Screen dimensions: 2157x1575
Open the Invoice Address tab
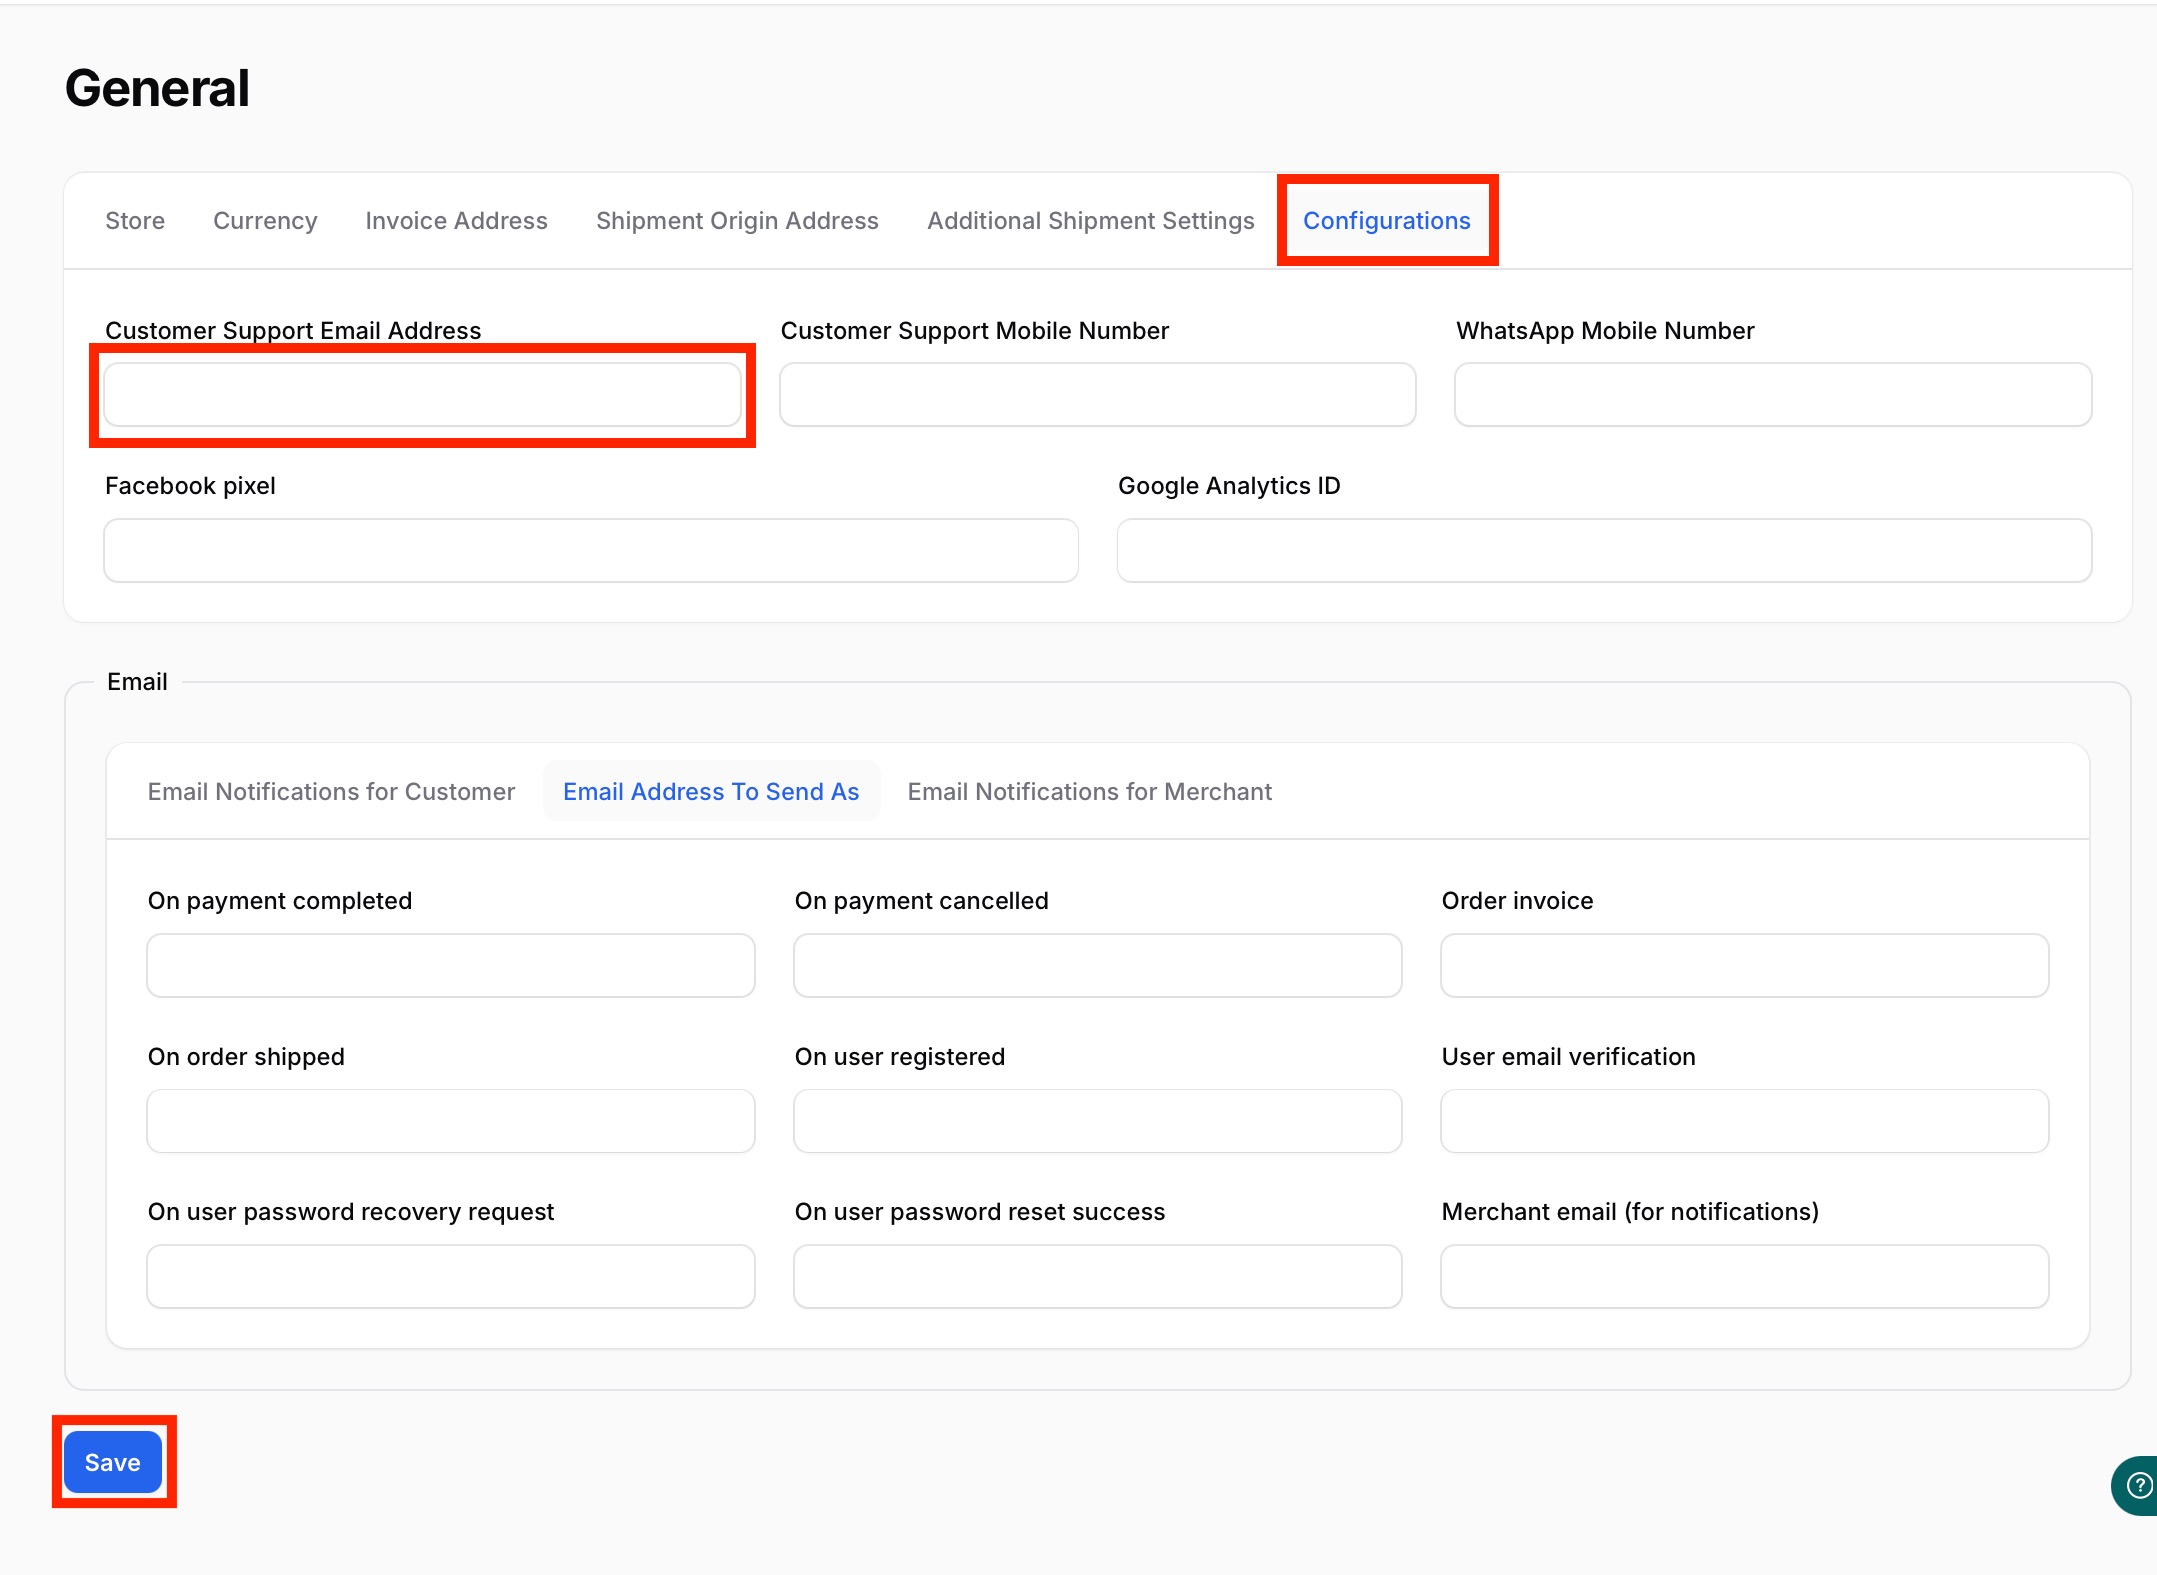456,221
